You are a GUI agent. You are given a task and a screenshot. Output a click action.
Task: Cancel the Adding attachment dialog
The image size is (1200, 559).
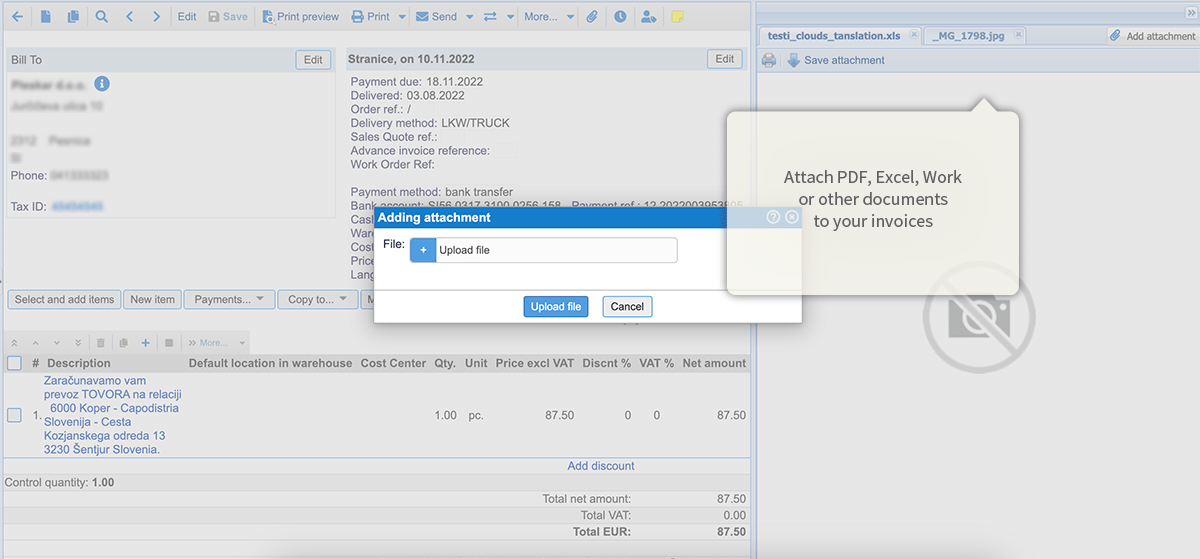627,307
